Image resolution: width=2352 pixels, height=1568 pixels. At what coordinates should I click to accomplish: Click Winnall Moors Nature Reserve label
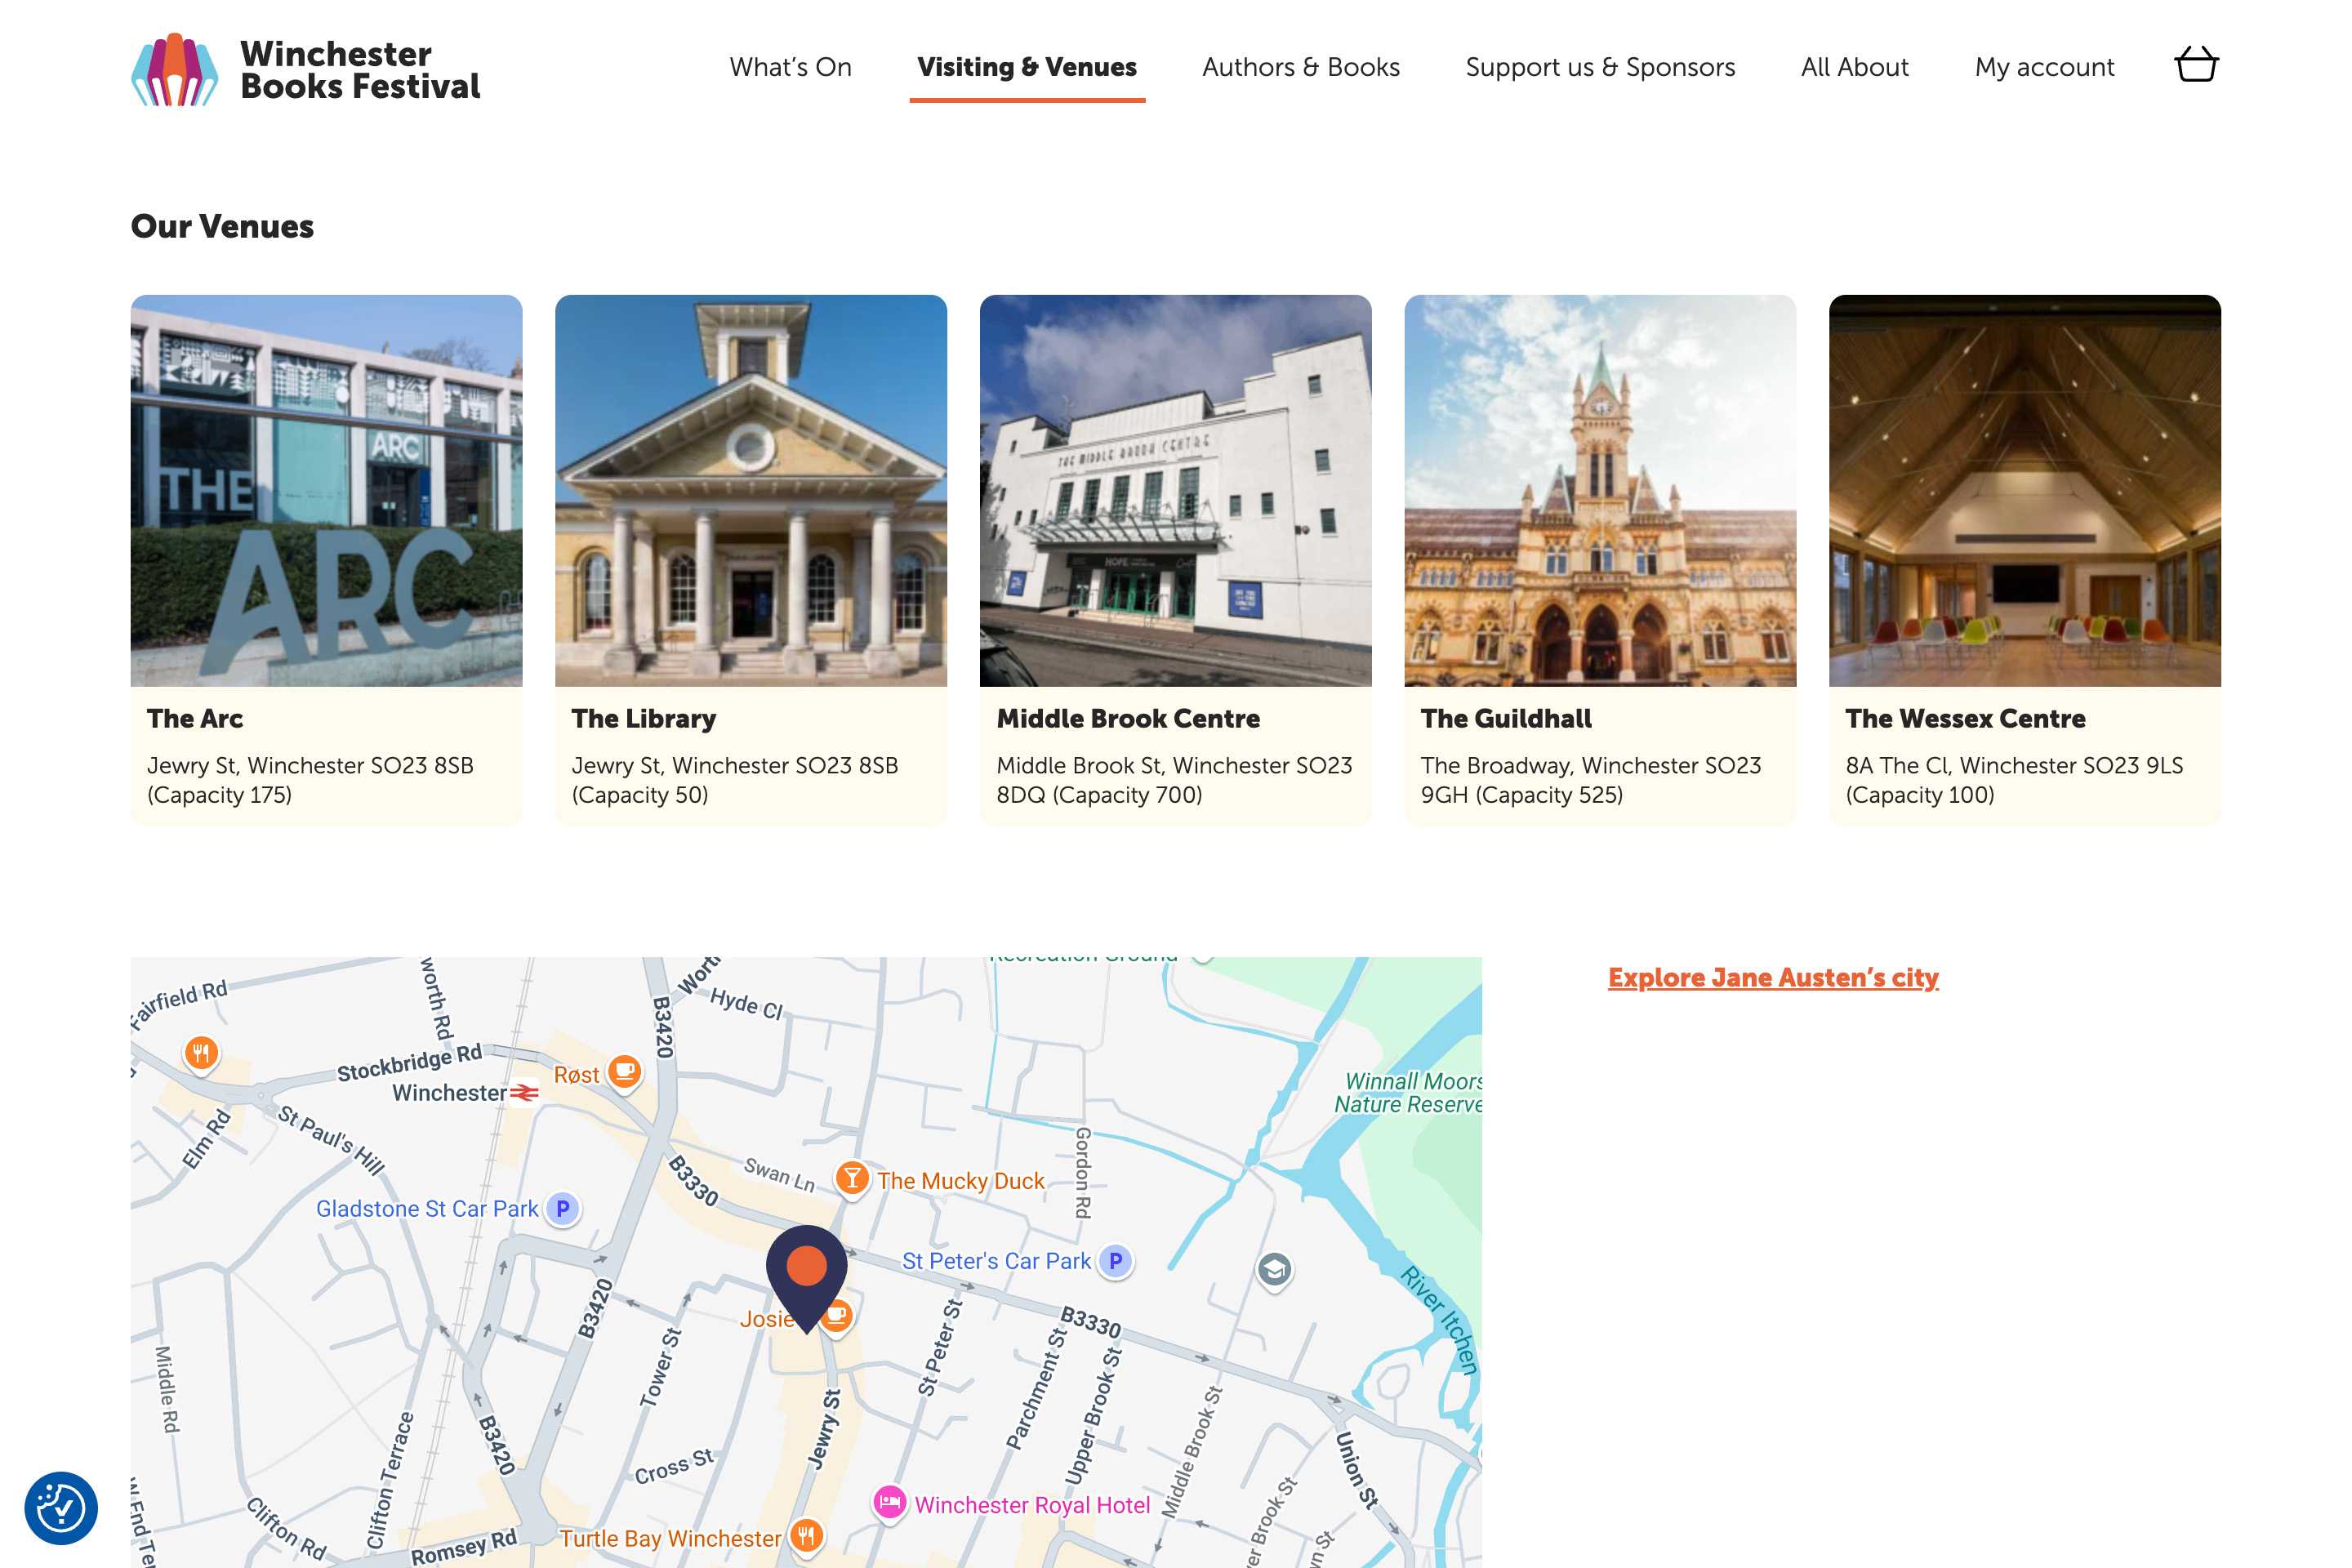[1408, 1092]
